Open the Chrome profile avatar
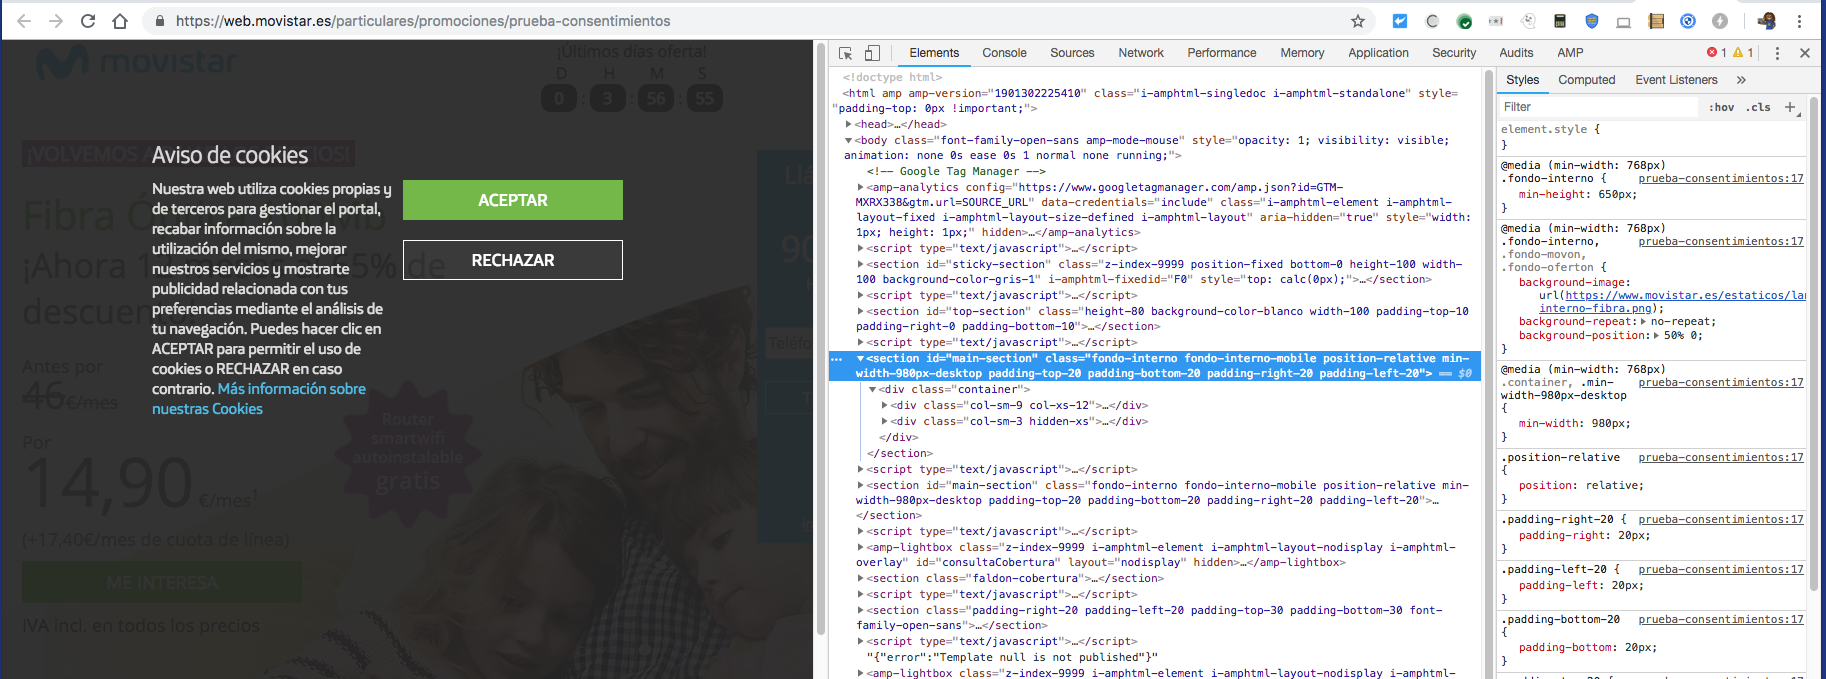Screen dimensions: 1826x679 (1767, 21)
